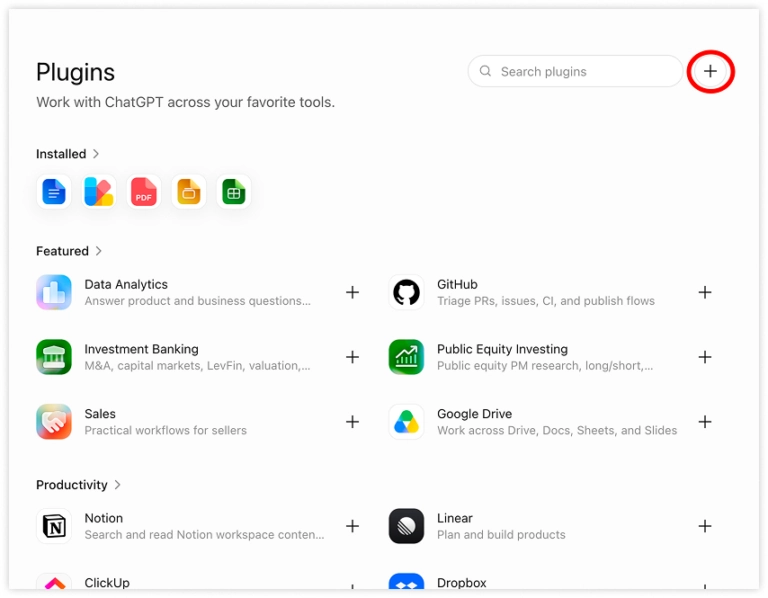Add the Linear plugin
768x598 pixels.
(705, 526)
